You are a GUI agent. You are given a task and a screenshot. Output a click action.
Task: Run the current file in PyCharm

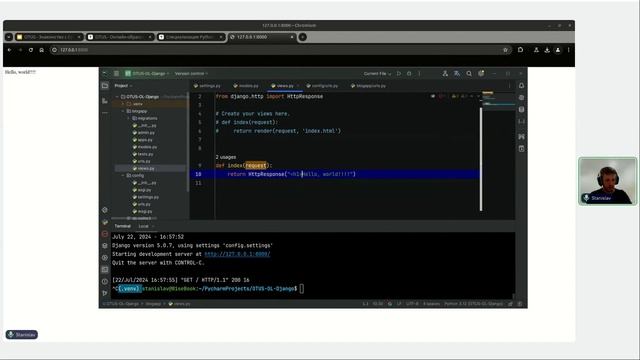[x=399, y=73]
